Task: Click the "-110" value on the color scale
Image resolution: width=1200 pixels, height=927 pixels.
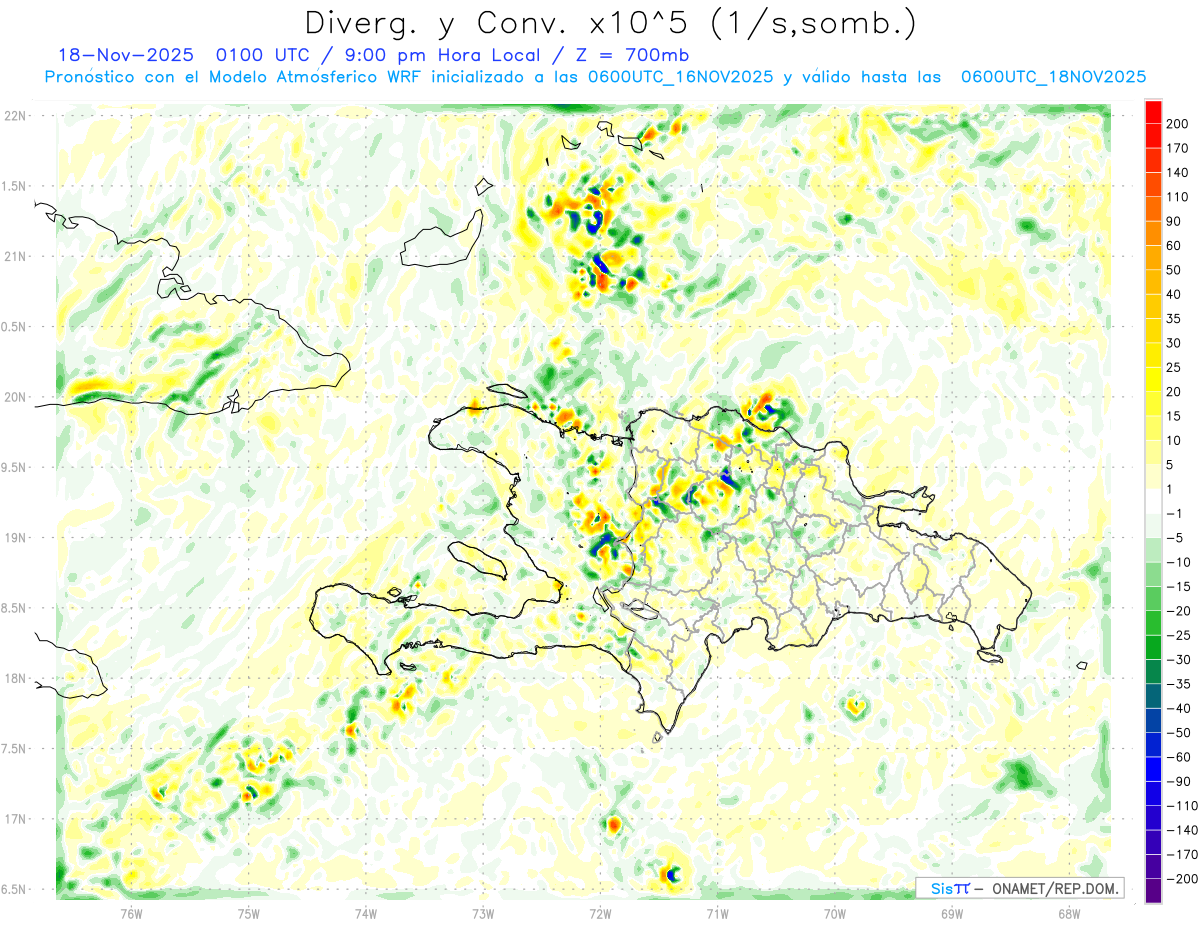Action: 1184,805
